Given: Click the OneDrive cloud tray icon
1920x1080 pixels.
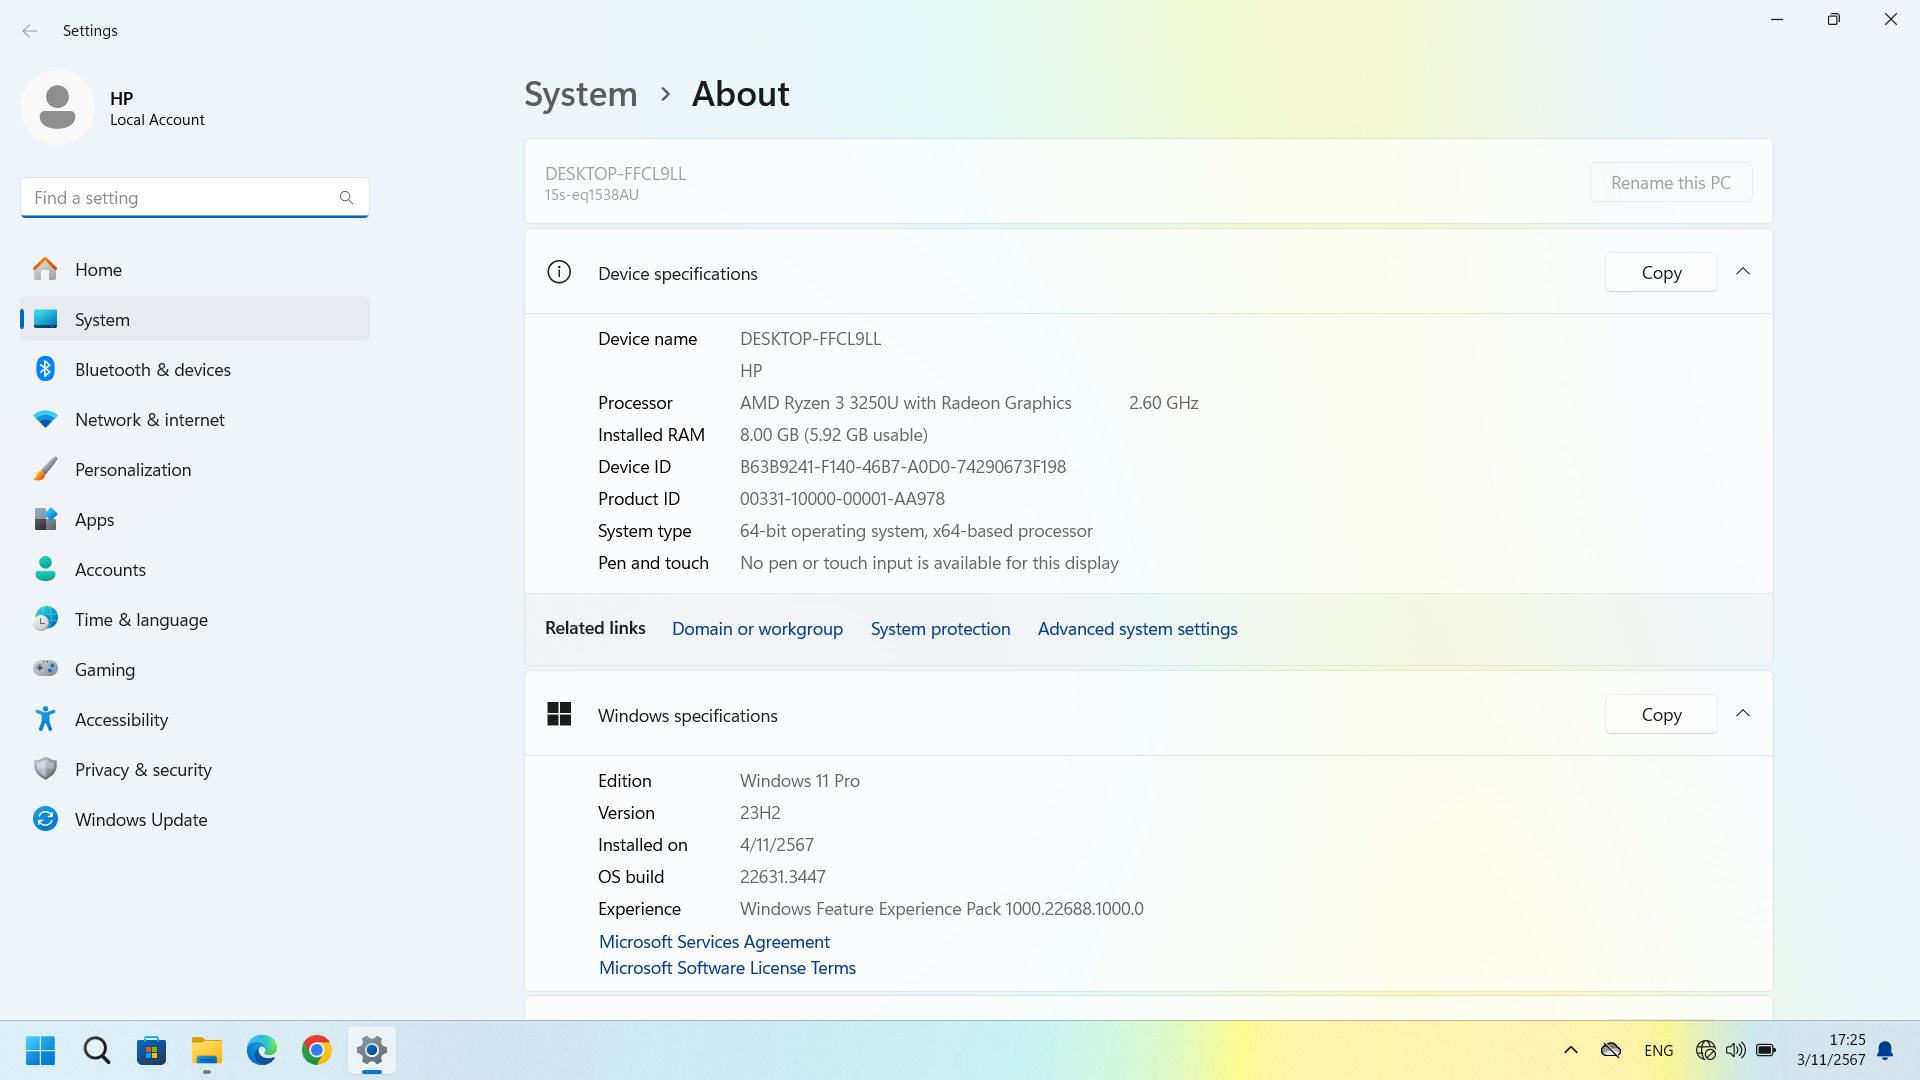Looking at the screenshot, I should point(1611,1051).
